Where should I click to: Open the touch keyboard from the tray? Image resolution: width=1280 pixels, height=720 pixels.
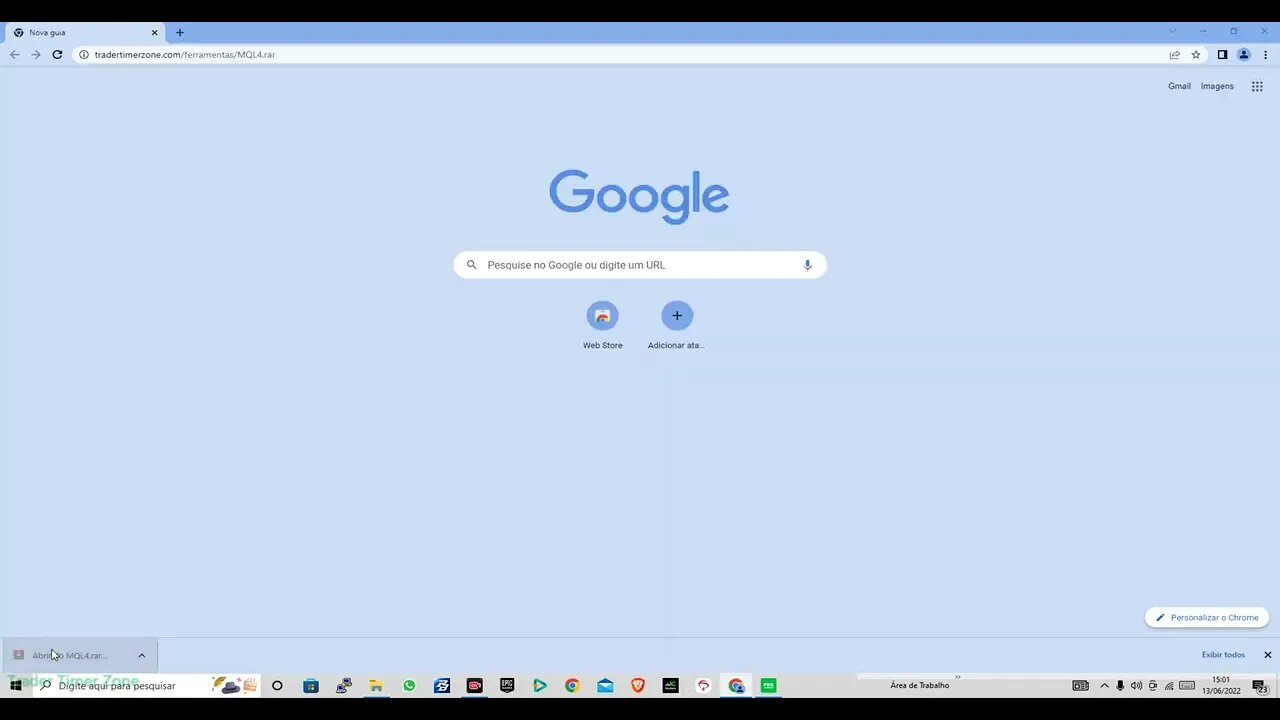pyautogui.click(x=1187, y=685)
